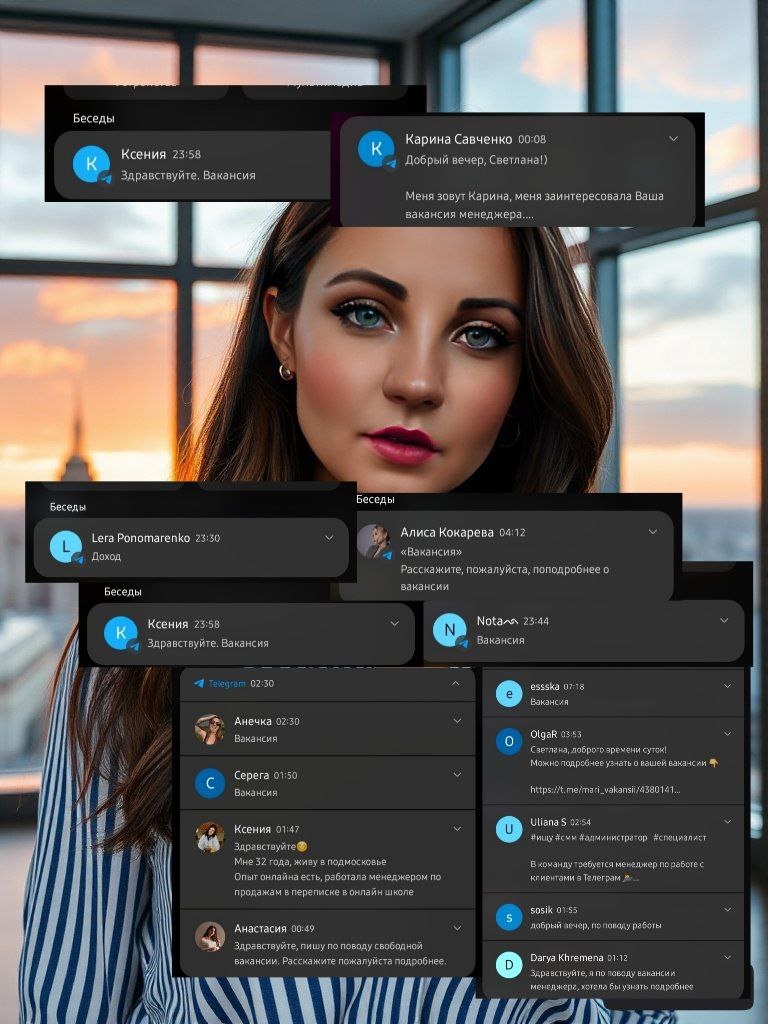768x1024 pixels.
Task: Open Lera Ponomarenko's 'Доход' message
Action: 106,556
